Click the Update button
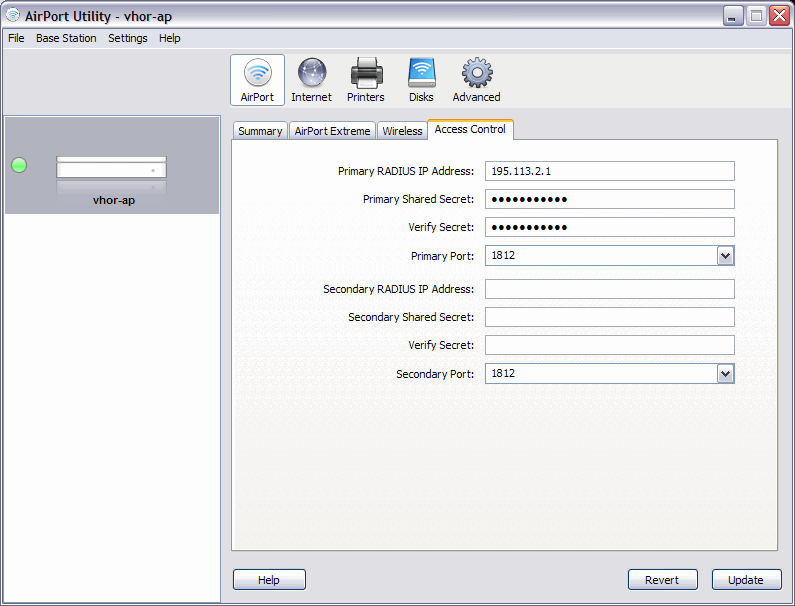Screen dimensions: 795x606 (746, 580)
